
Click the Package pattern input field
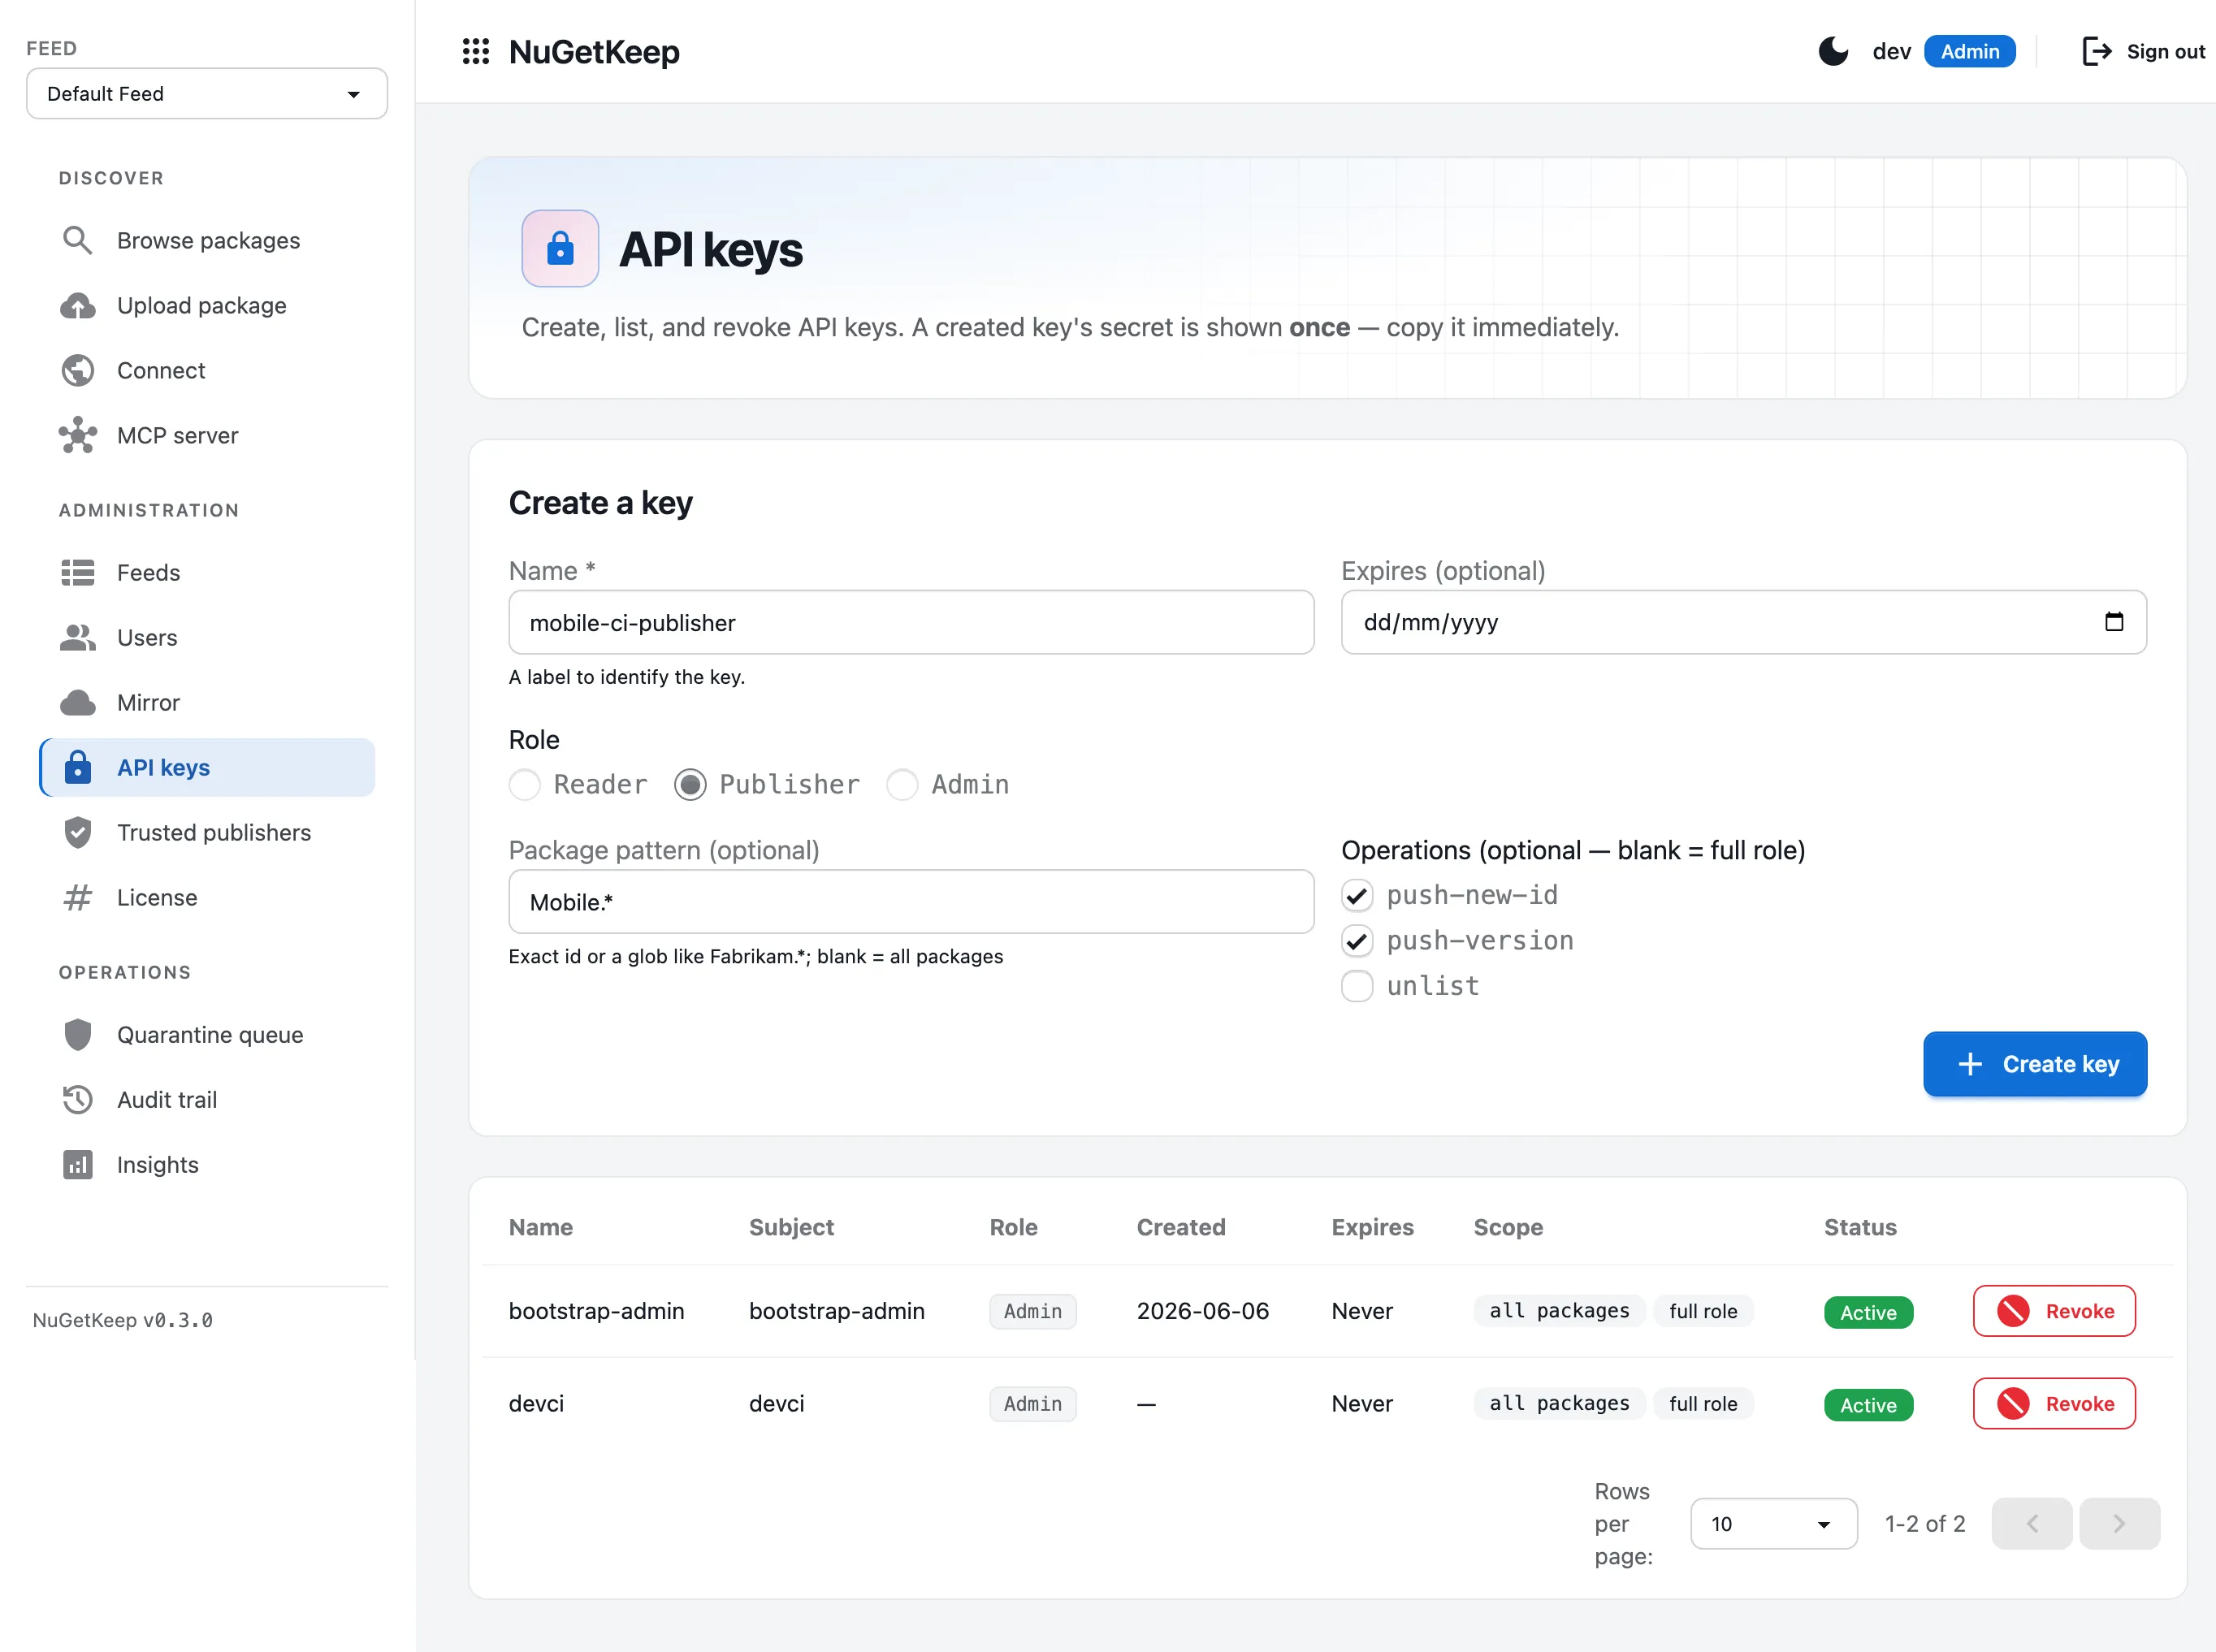coord(911,901)
